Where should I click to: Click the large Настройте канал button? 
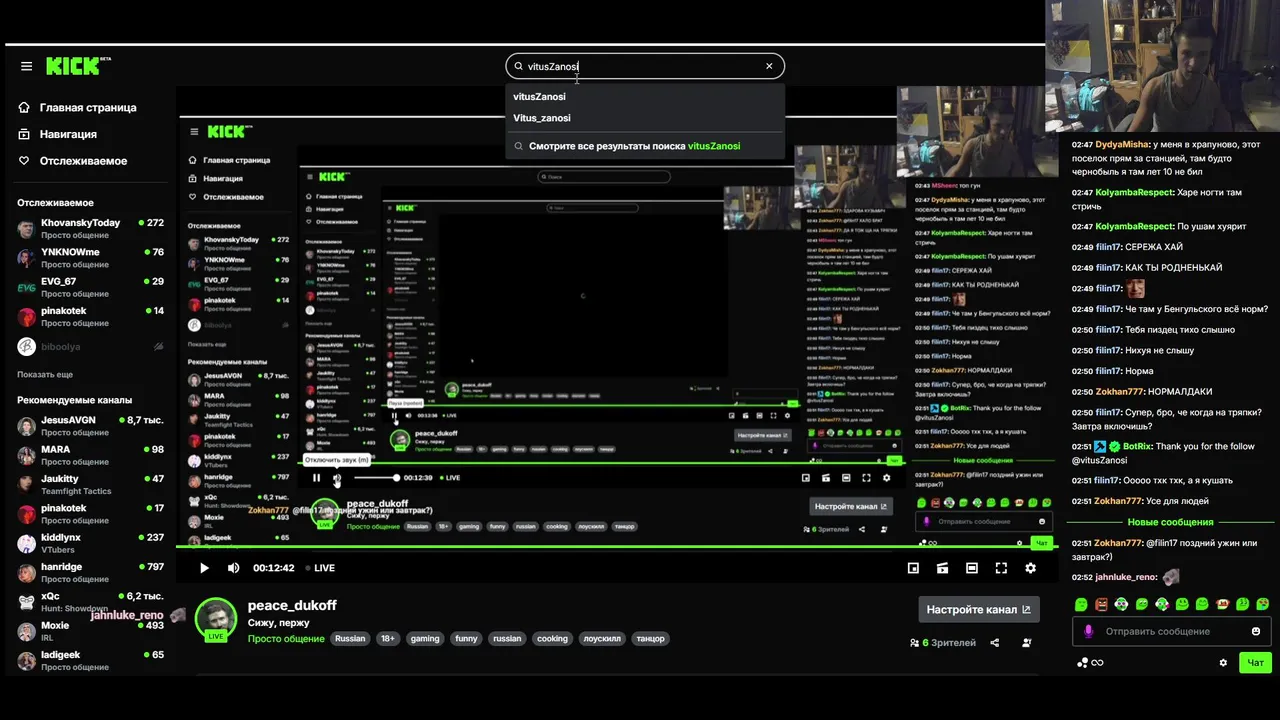coord(979,609)
